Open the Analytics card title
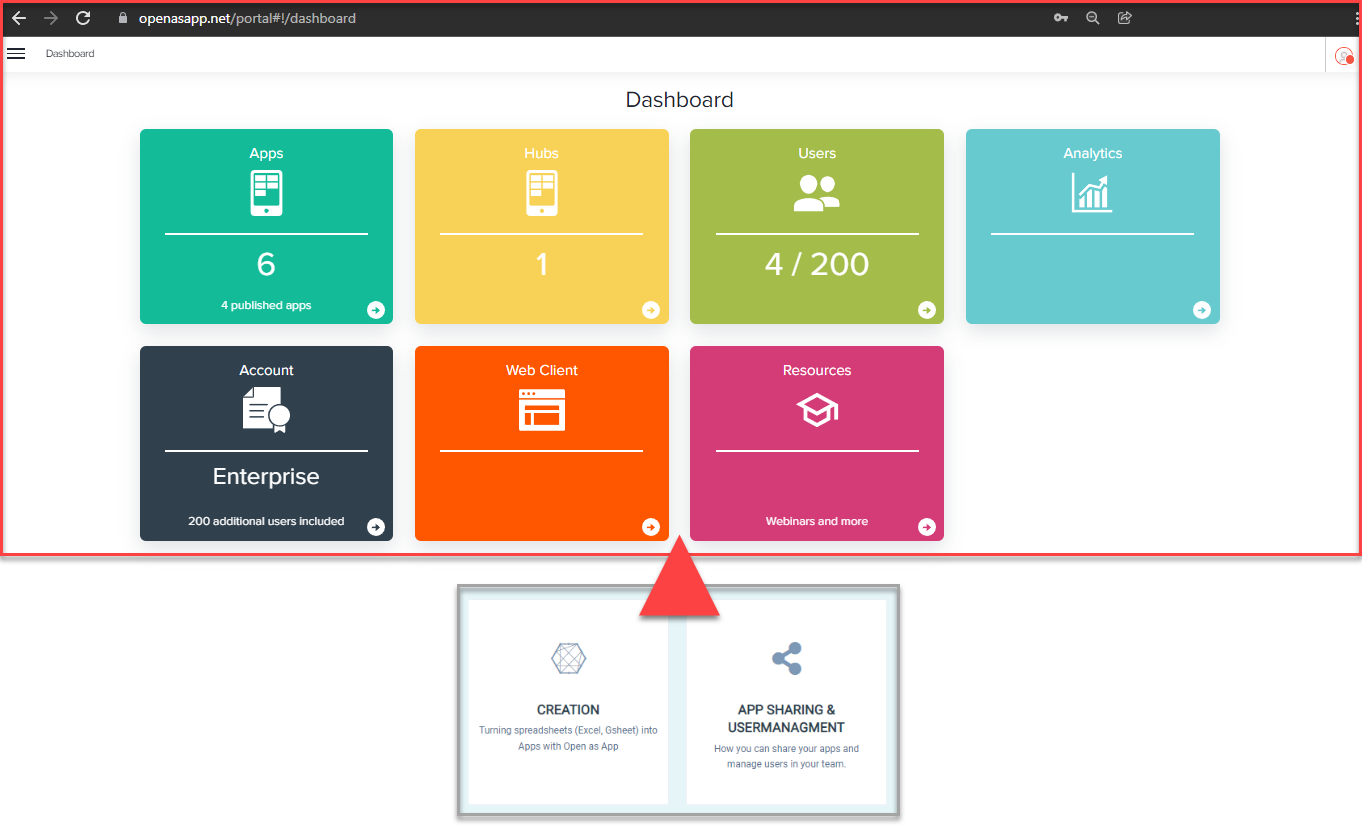 (x=1092, y=153)
